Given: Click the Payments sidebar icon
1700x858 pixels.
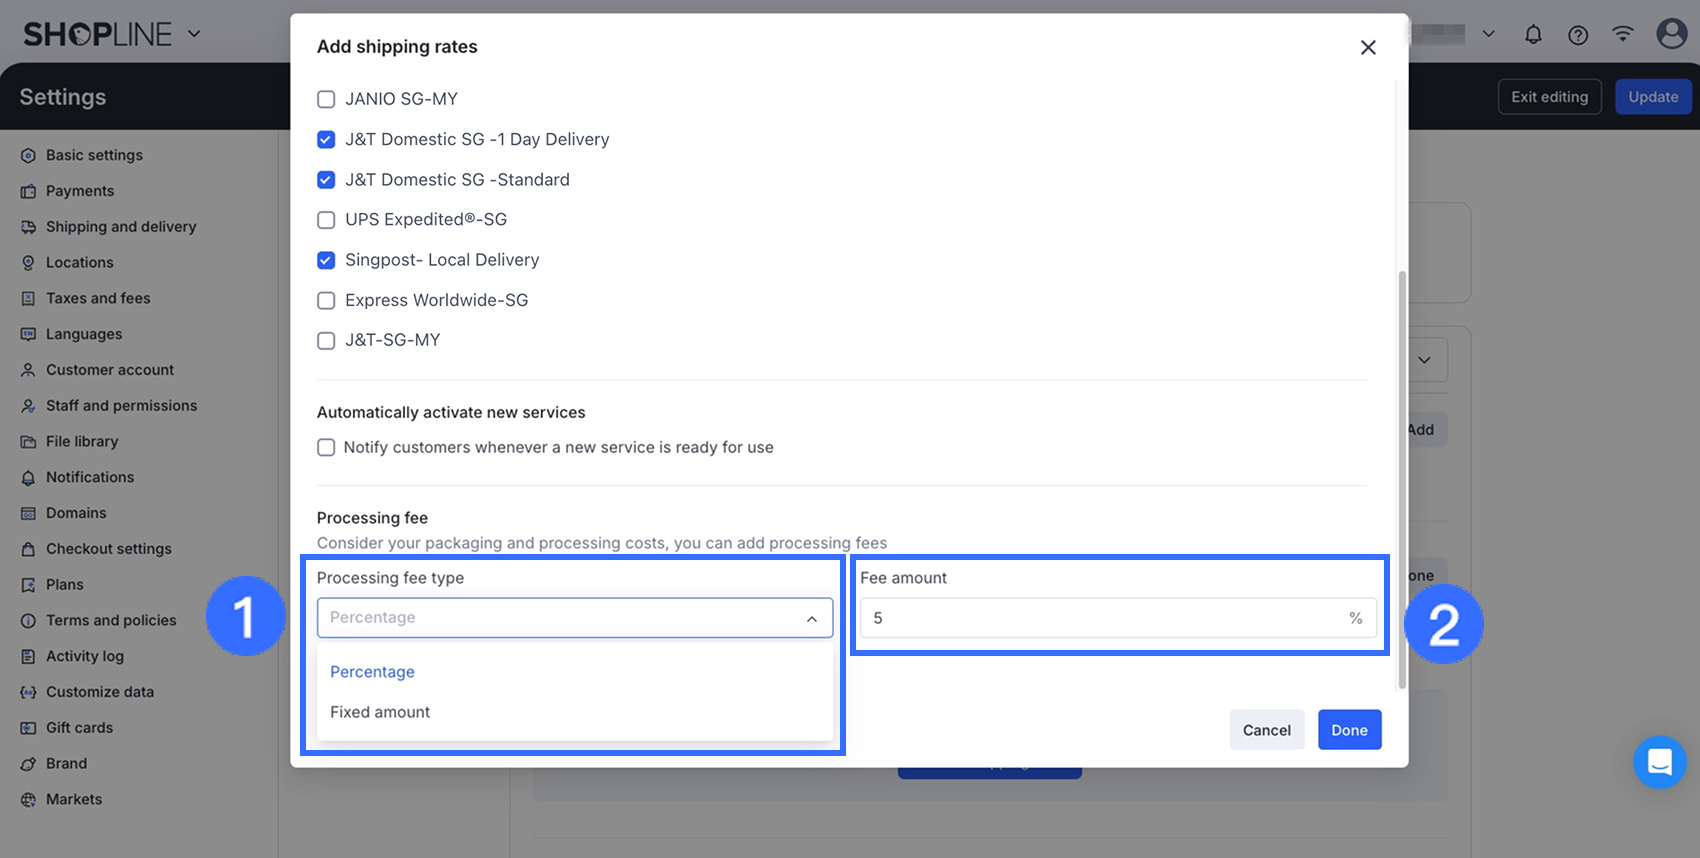Looking at the screenshot, I should 28,191.
